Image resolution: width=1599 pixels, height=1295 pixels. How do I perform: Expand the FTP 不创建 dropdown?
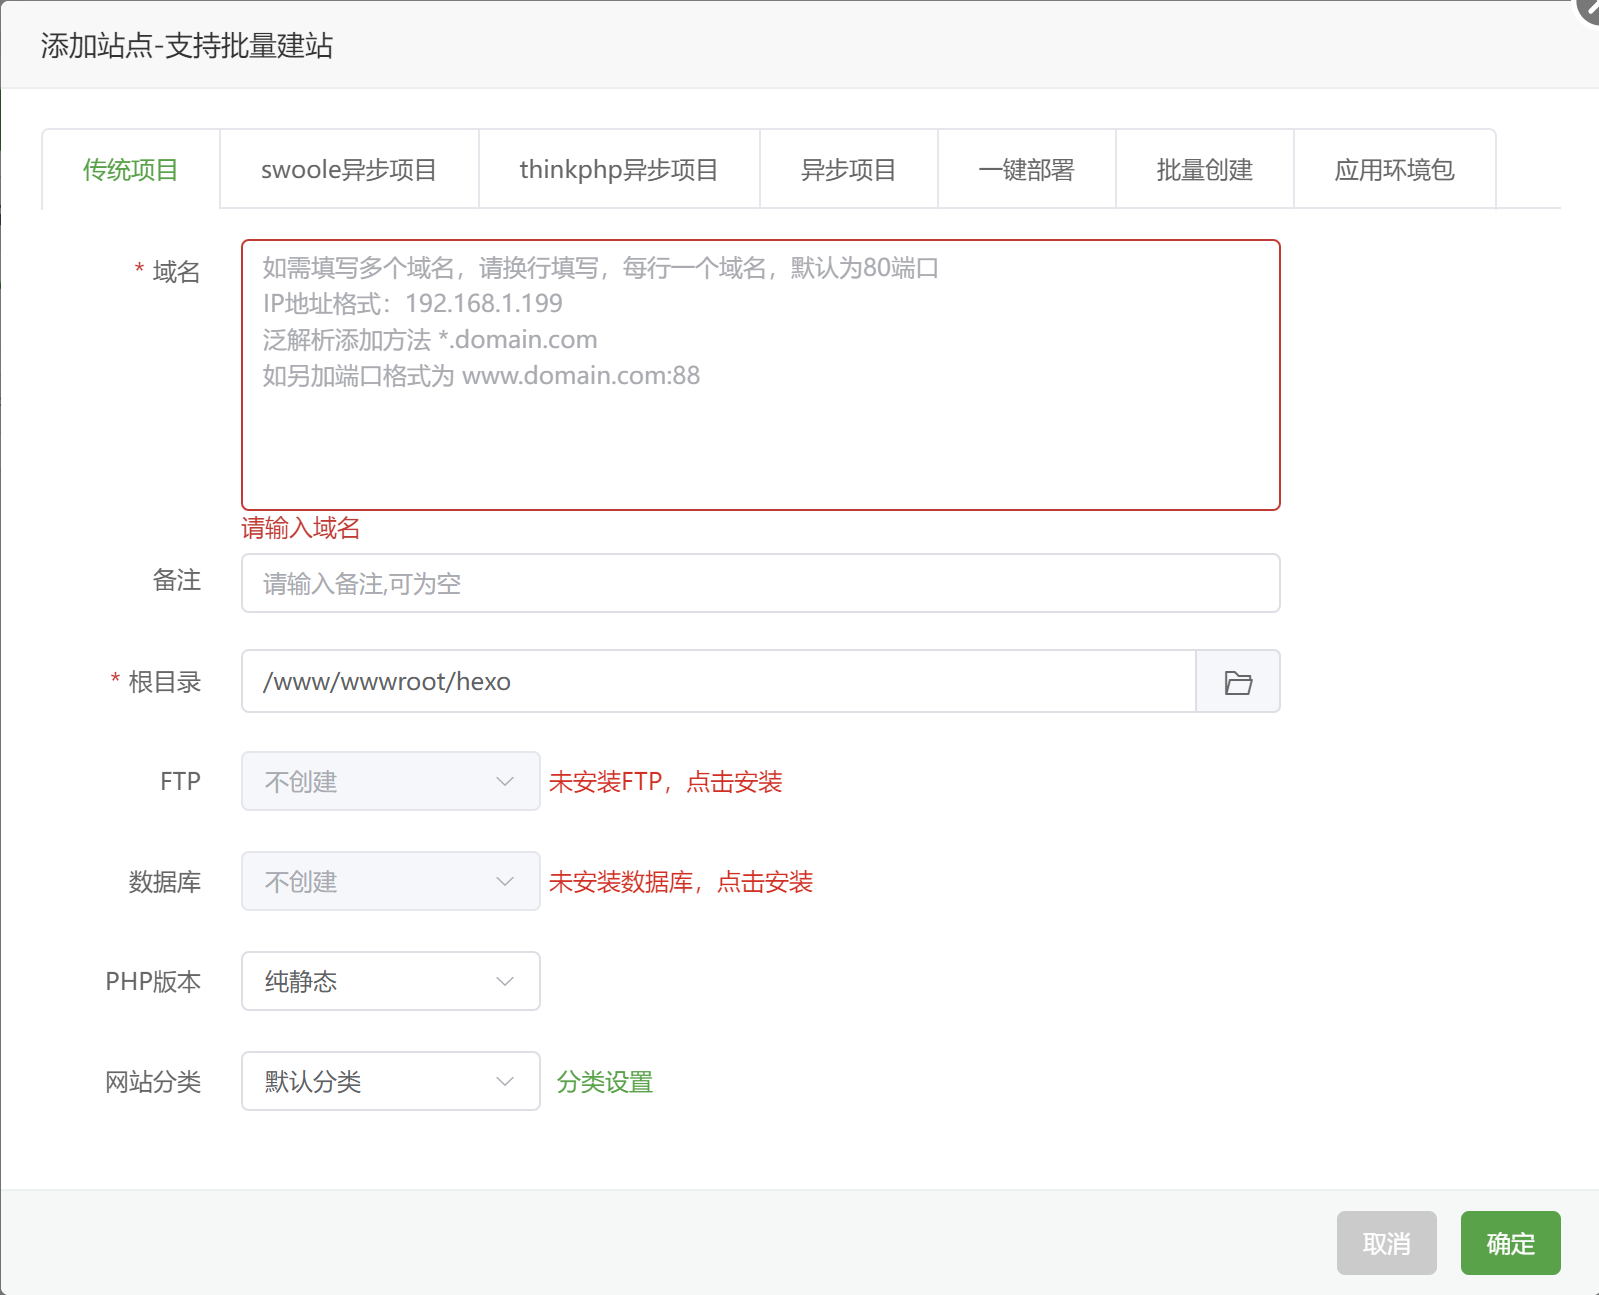pos(391,781)
